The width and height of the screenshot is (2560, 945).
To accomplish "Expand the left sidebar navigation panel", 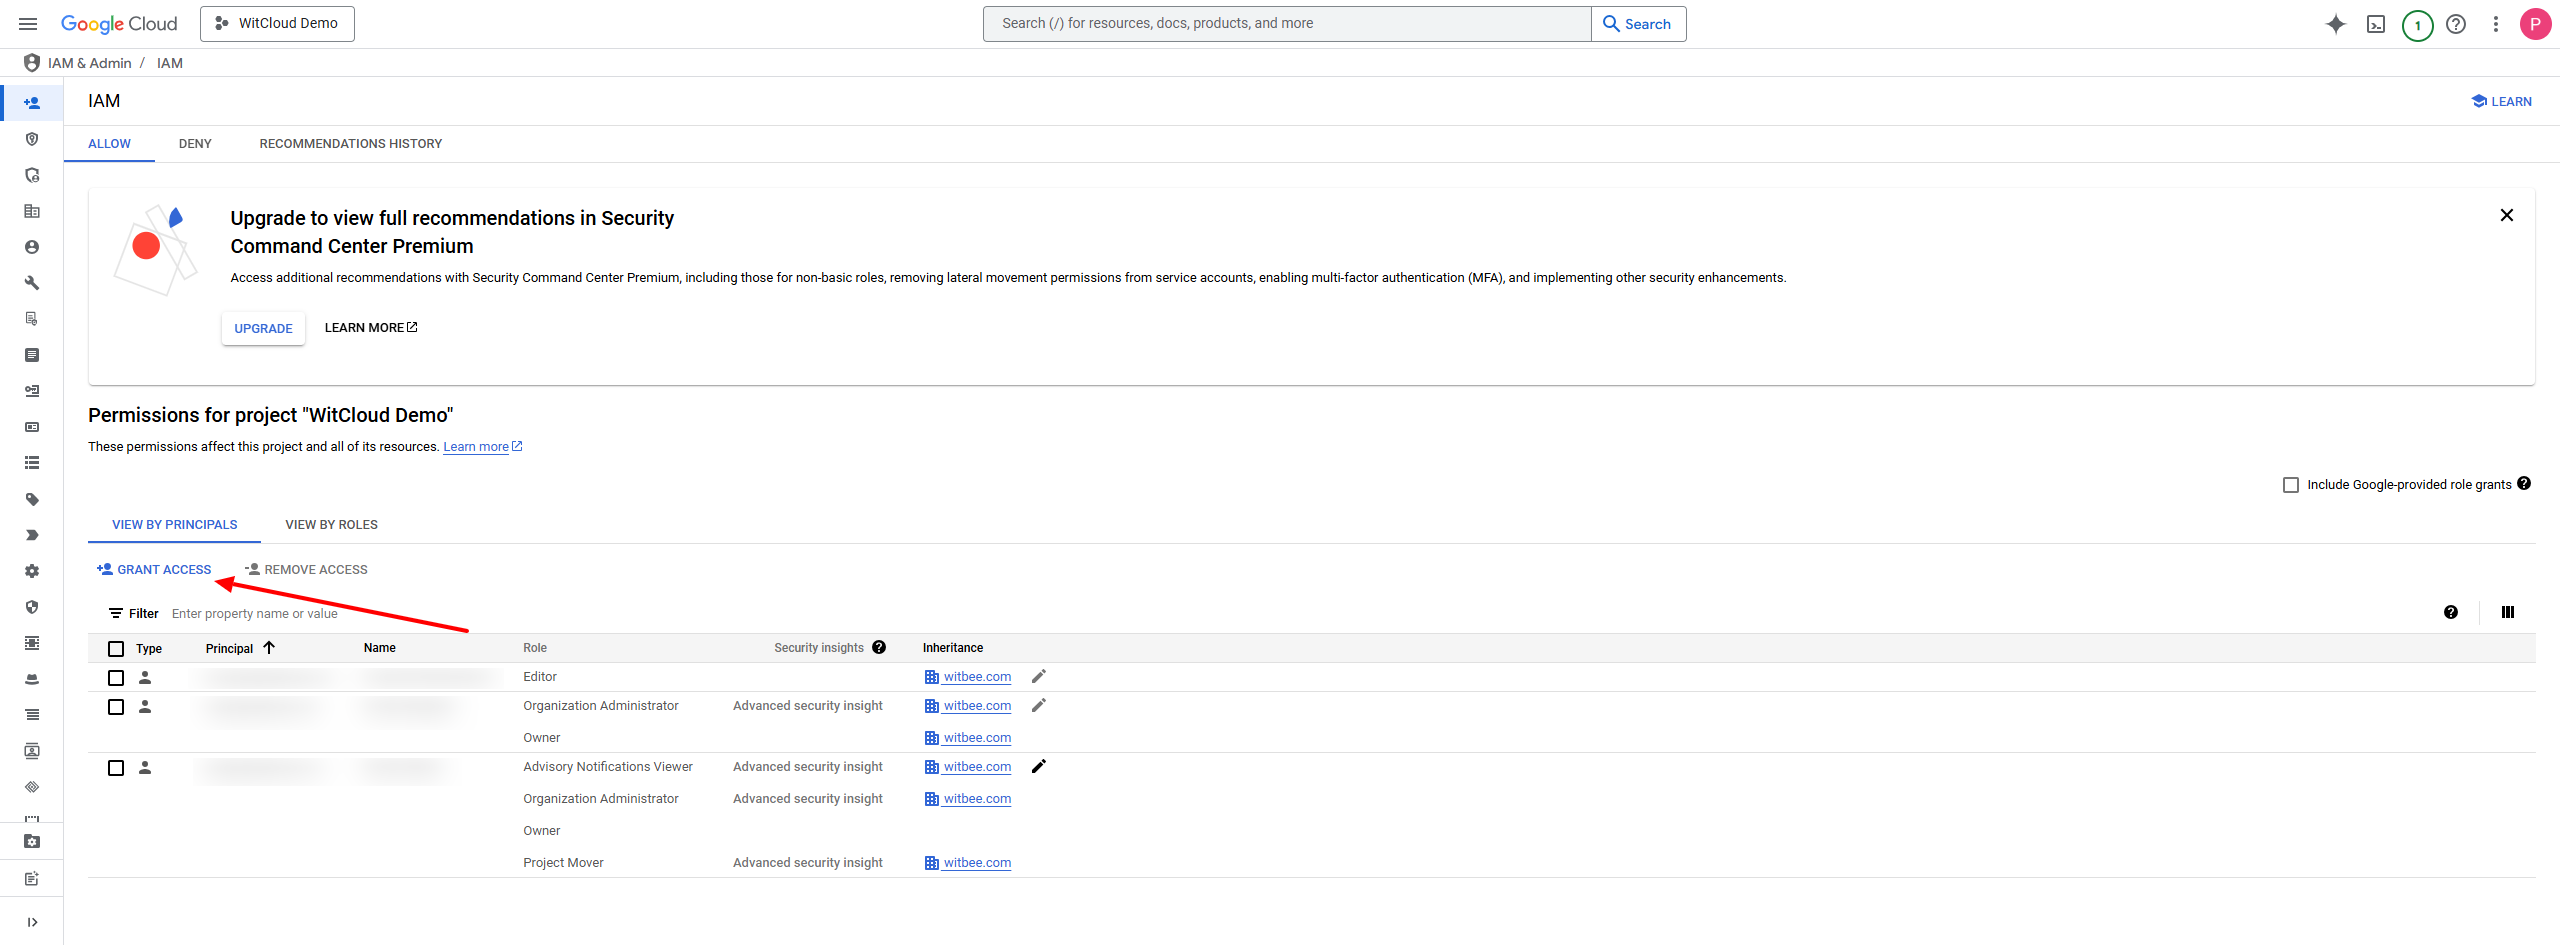I will 32,922.
